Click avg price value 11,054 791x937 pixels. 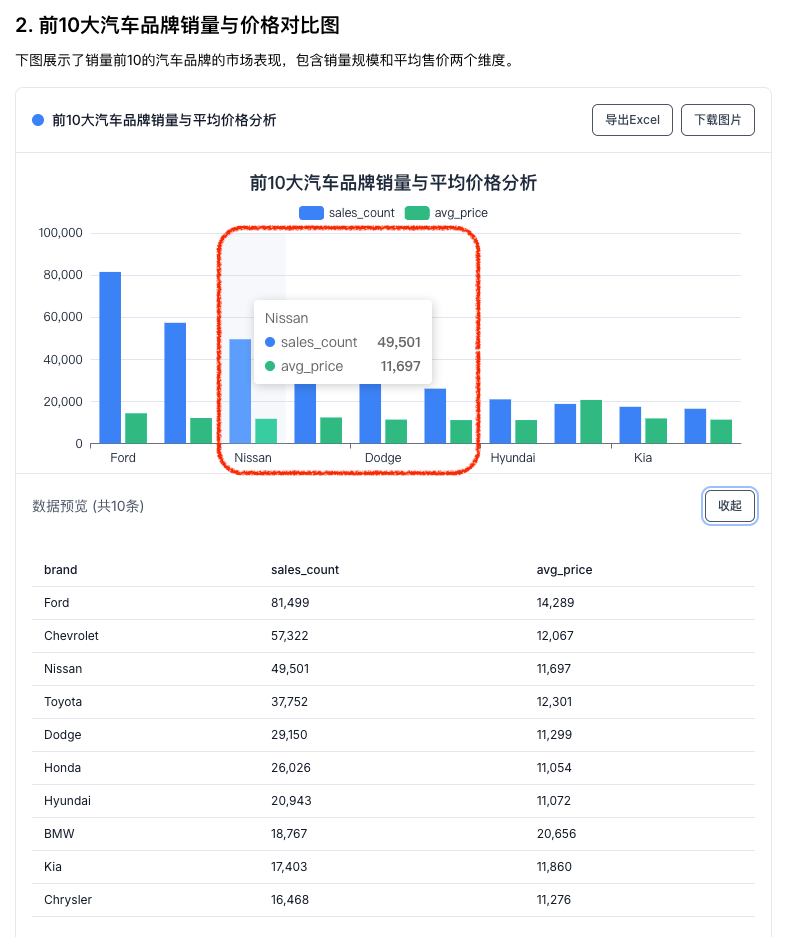click(554, 767)
